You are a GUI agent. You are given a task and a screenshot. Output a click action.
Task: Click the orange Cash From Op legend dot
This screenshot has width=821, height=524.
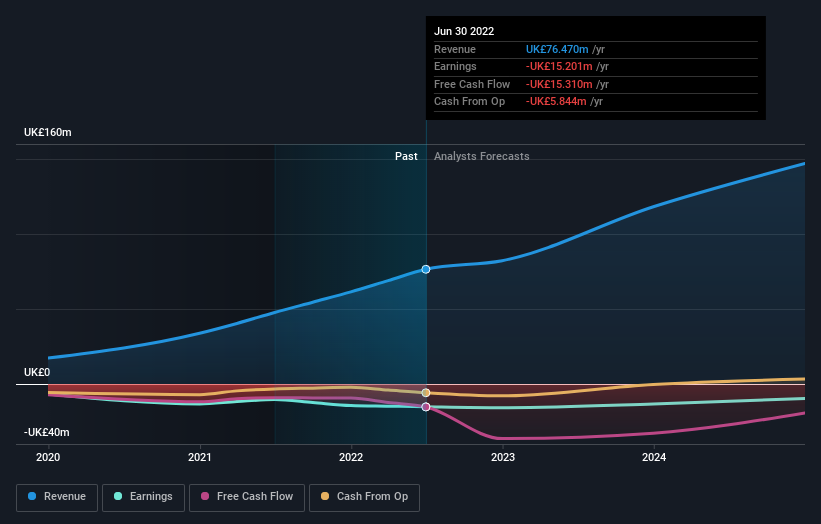click(325, 496)
